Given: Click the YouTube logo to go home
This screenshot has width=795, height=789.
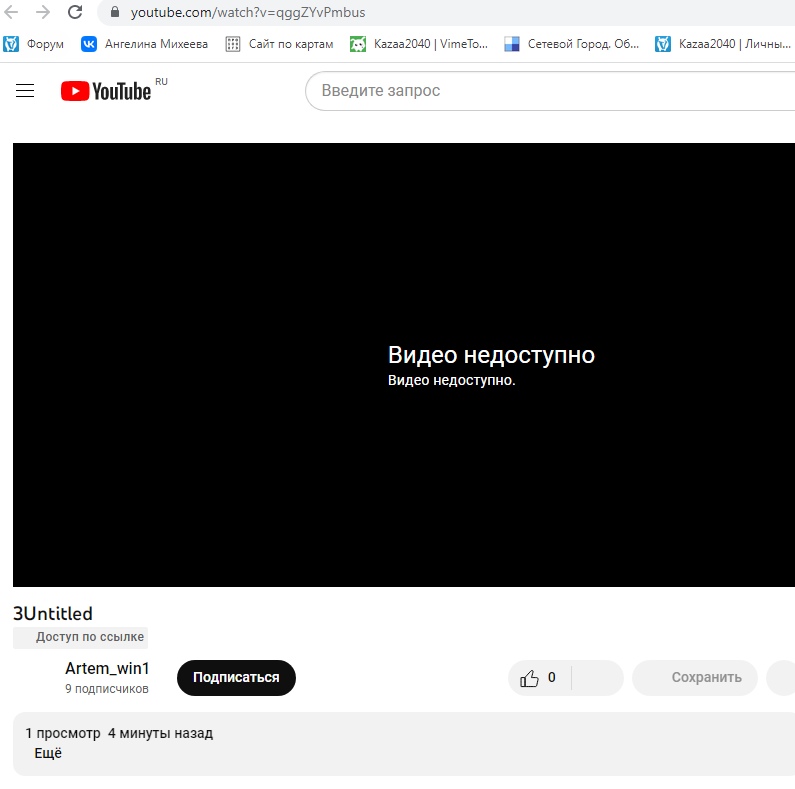Looking at the screenshot, I should coord(106,91).
